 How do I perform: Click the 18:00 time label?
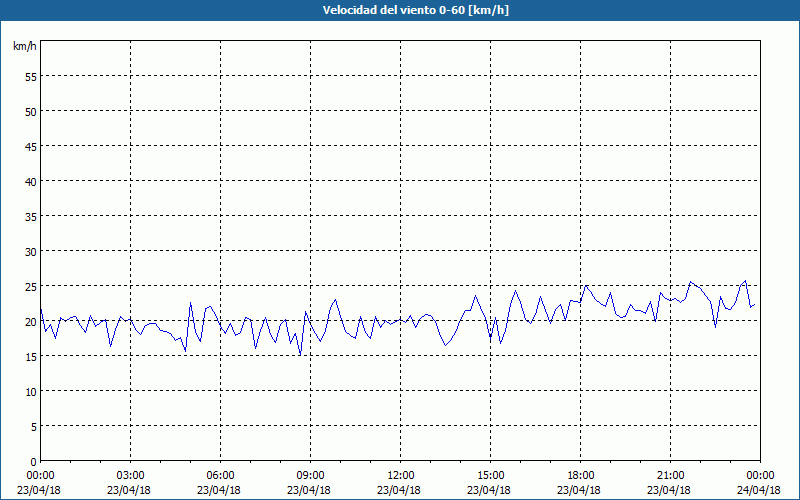point(580,476)
